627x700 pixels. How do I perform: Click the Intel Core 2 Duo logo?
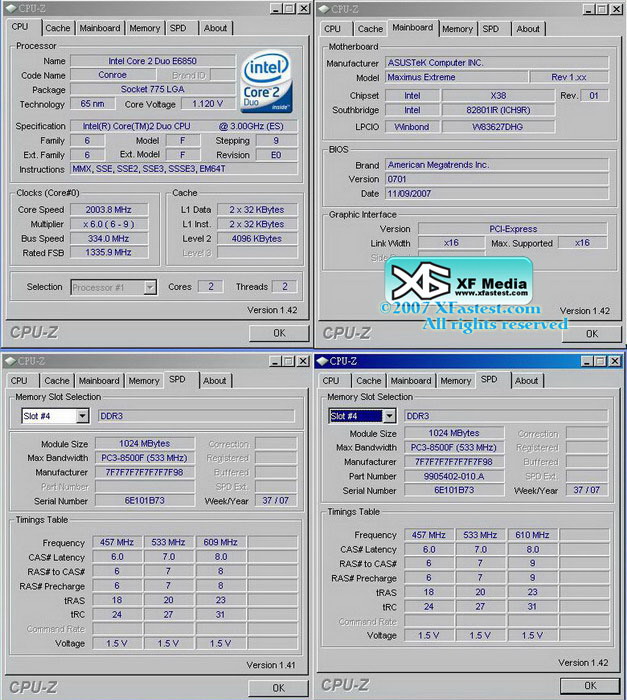point(267,83)
